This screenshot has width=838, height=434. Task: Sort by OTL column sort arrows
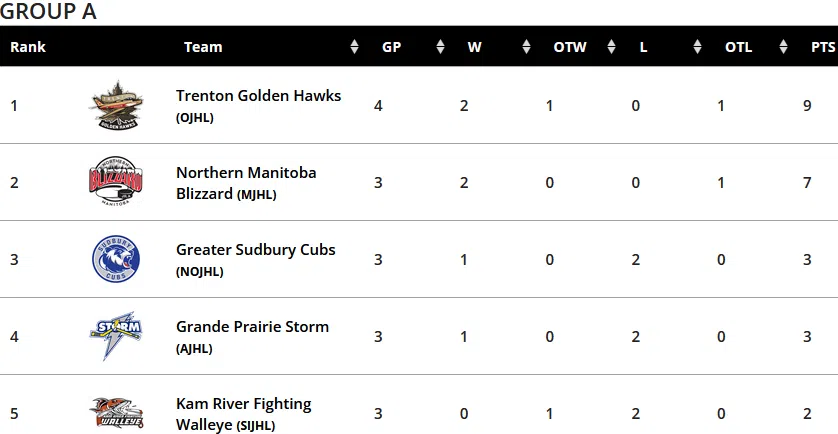pyautogui.click(x=783, y=47)
